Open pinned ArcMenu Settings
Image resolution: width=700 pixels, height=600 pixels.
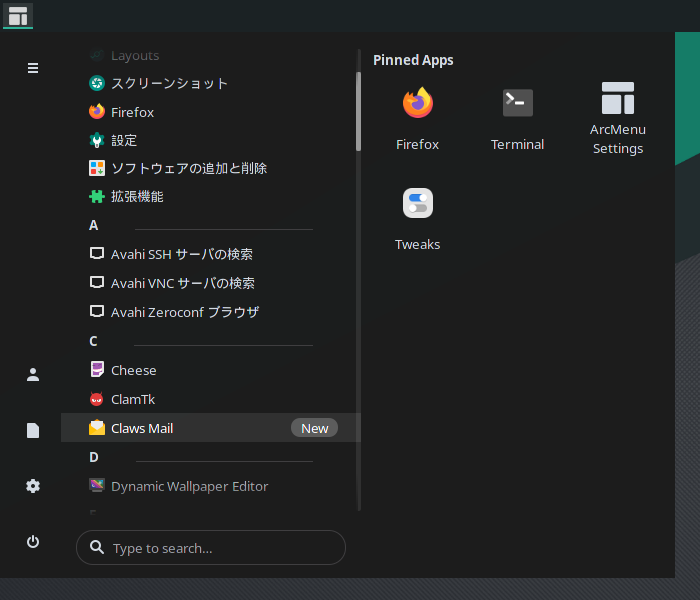click(x=617, y=119)
